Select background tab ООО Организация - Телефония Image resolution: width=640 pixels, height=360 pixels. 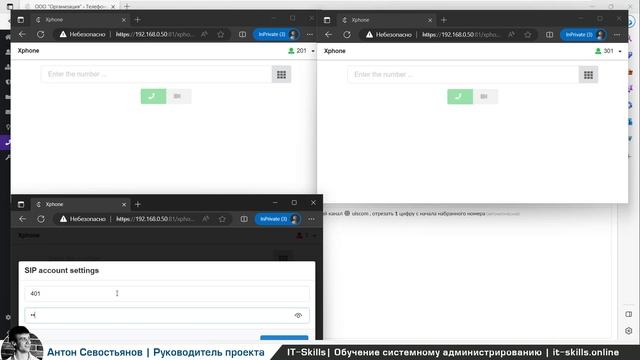[69, 6]
